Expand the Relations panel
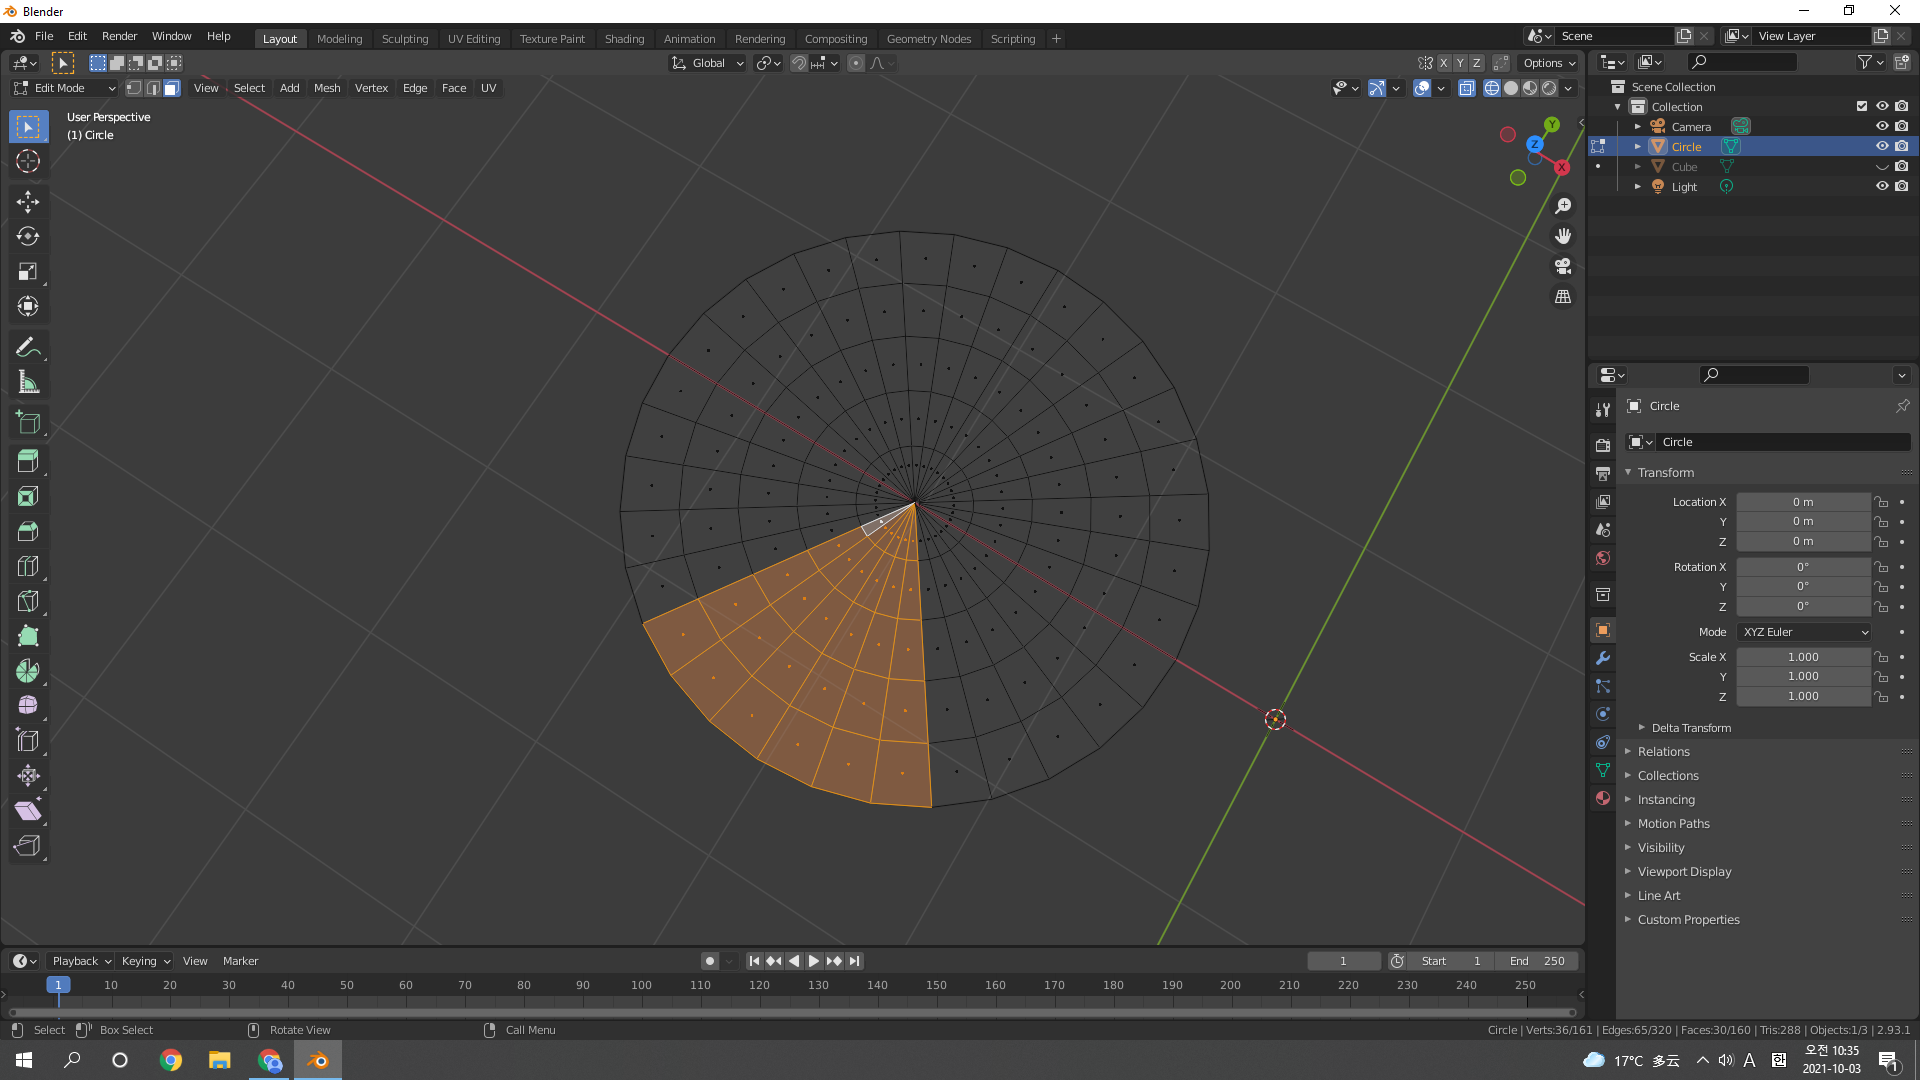This screenshot has width=1920, height=1080. point(1663,751)
